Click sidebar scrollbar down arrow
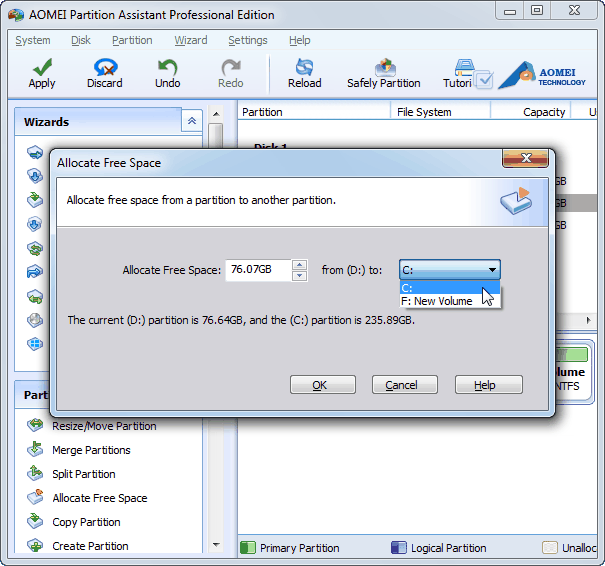The width and height of the screenshot is (605, 566). point(216,545)
